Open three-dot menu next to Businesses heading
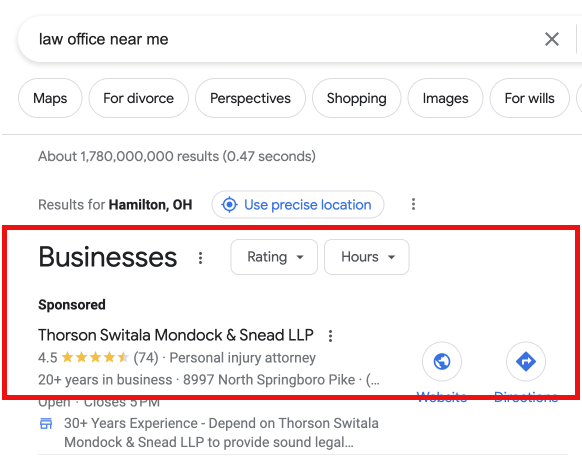 pyautogui.click(x=200, y=258)
